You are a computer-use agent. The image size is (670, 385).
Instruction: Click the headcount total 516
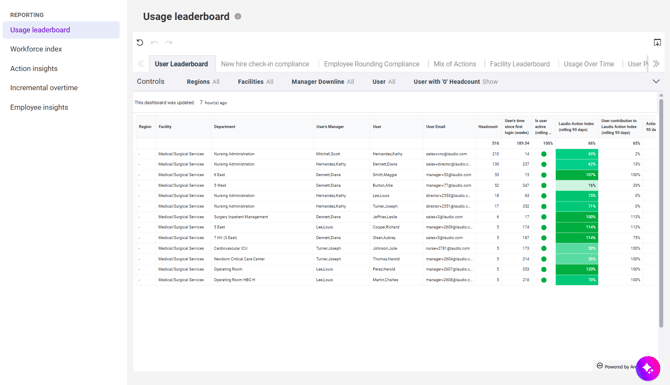pos(495,143)
